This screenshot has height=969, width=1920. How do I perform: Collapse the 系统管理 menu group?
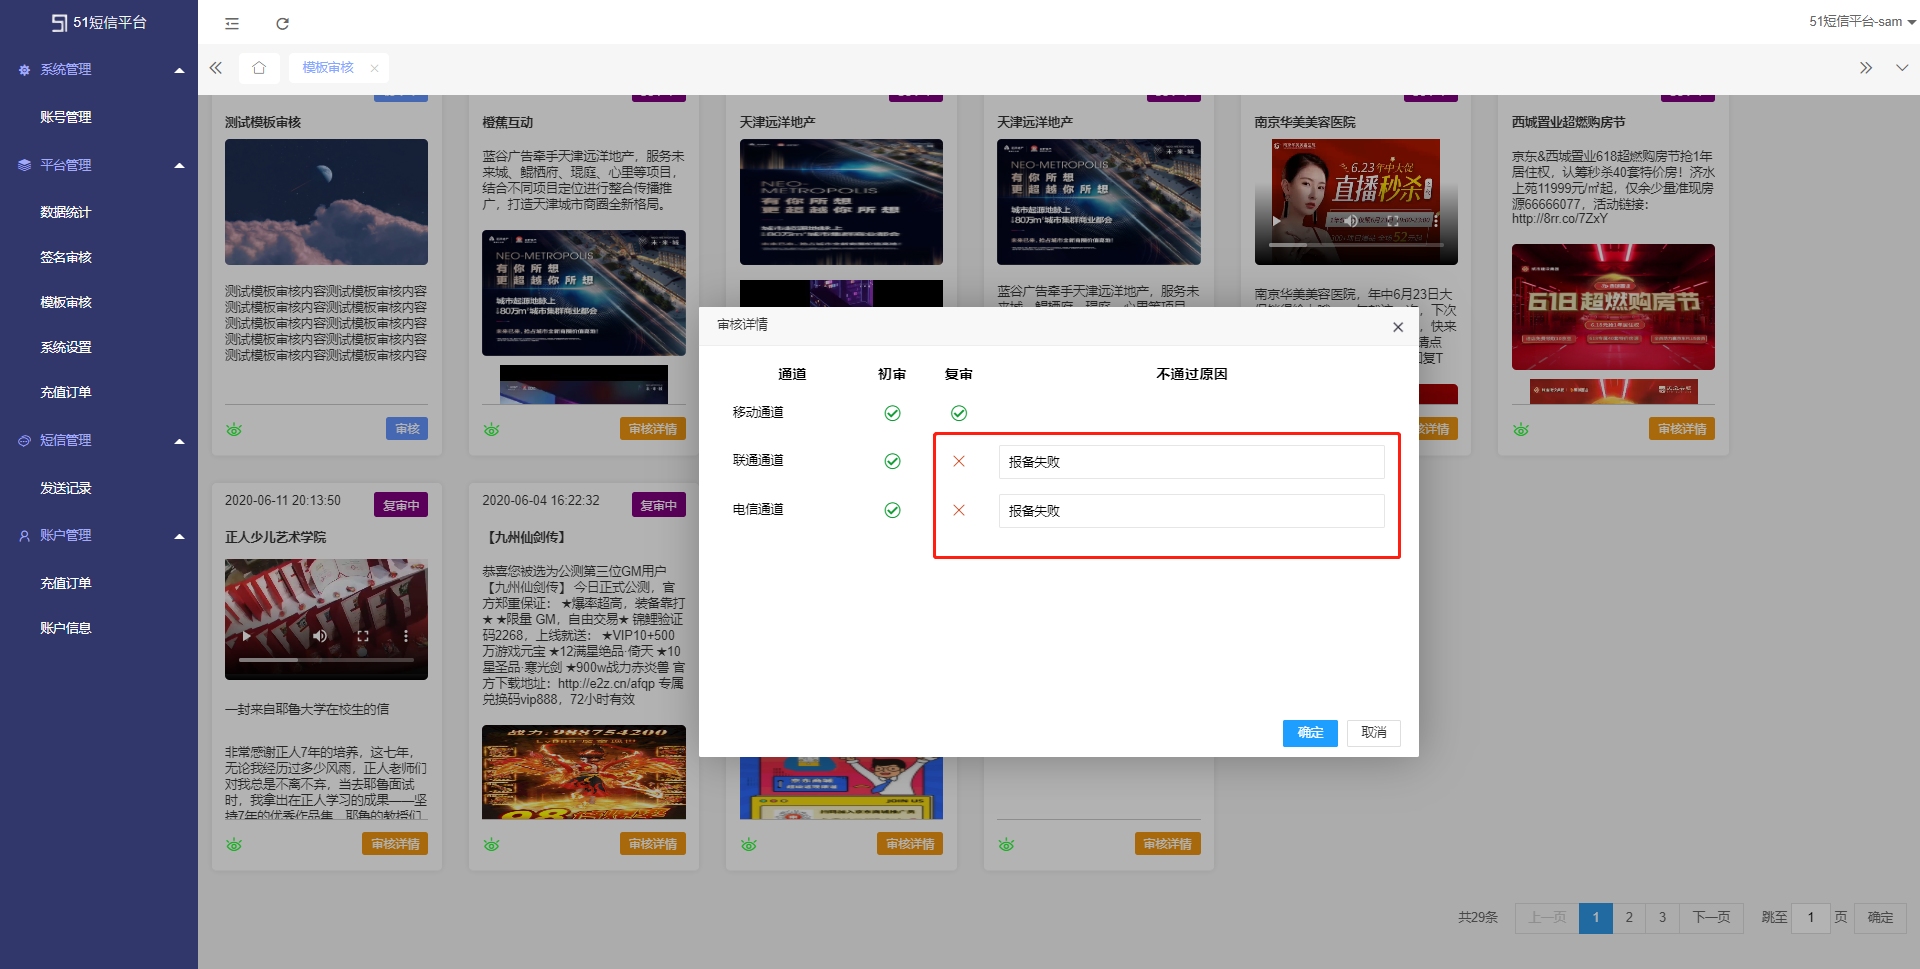(99, 69)
